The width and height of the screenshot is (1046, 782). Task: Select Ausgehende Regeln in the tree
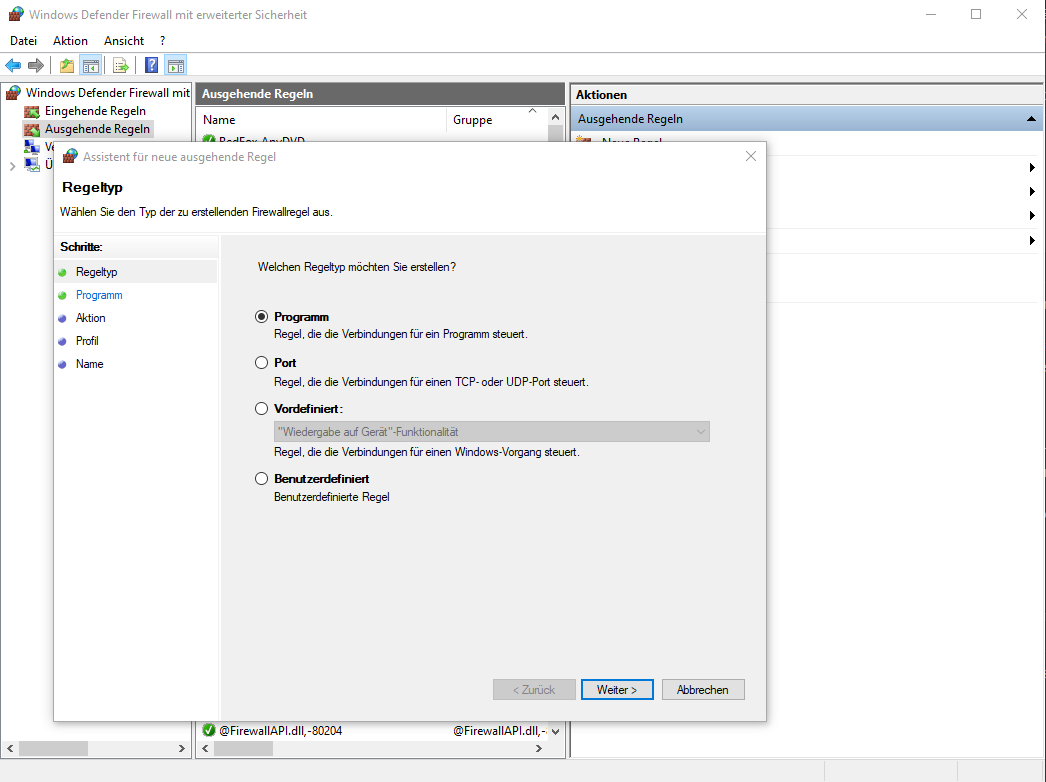pos(97,129)
